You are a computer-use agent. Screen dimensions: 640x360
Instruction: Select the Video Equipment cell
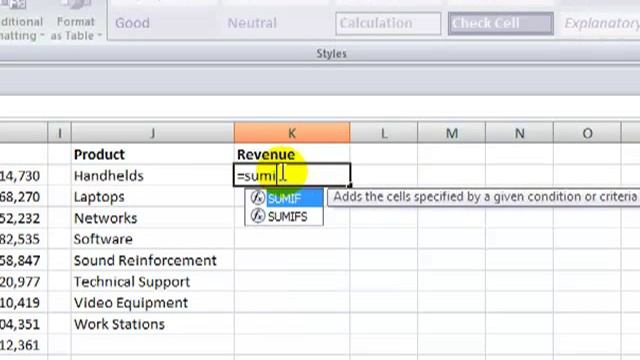click(x=153, y=303)
